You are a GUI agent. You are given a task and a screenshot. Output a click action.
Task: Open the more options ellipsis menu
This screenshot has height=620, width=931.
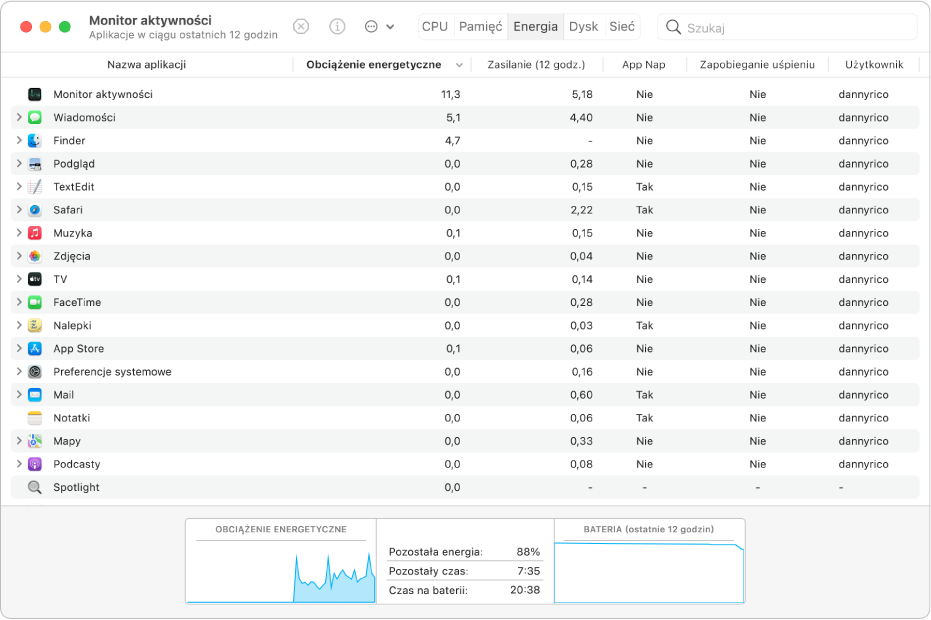pos(379,27)
